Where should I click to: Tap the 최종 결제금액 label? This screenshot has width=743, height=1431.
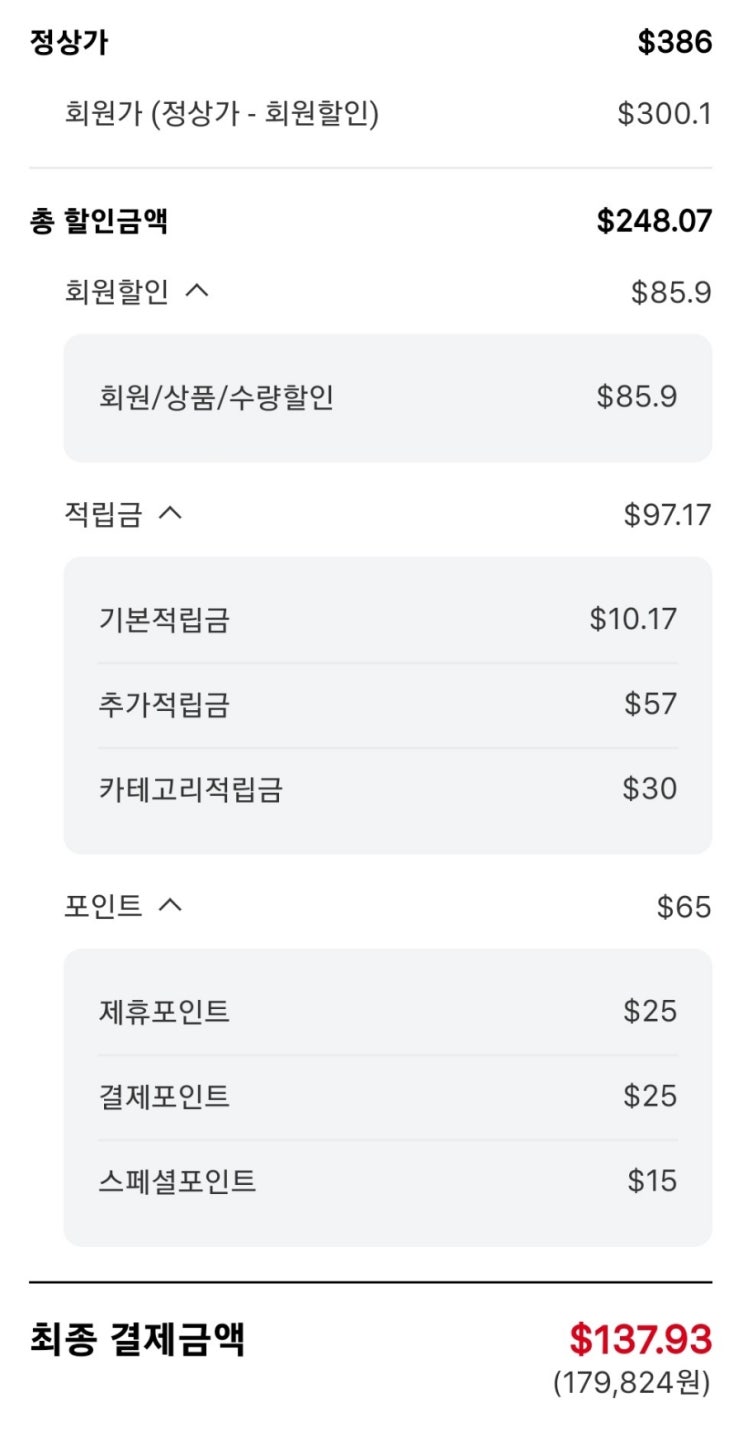tap(137, 1338)
